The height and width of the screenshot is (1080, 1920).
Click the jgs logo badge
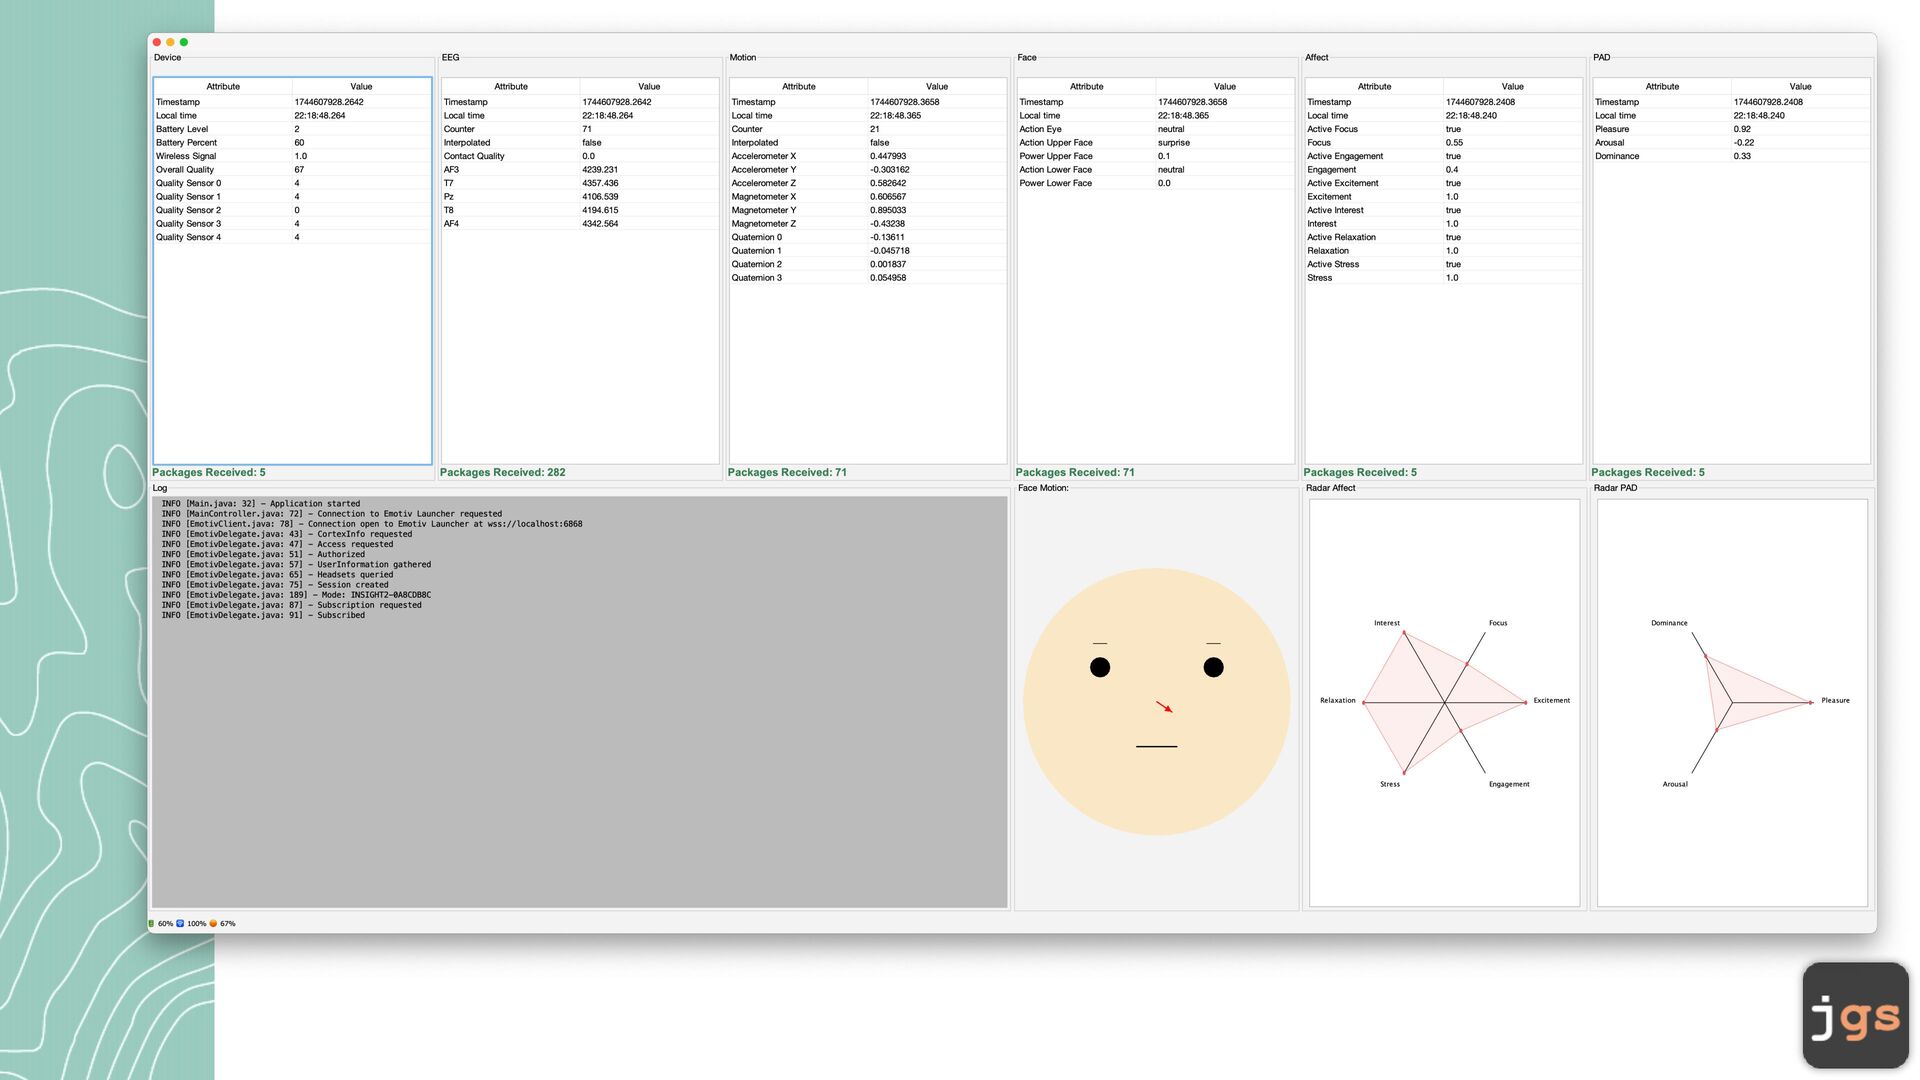[x=1855, y=1015]
